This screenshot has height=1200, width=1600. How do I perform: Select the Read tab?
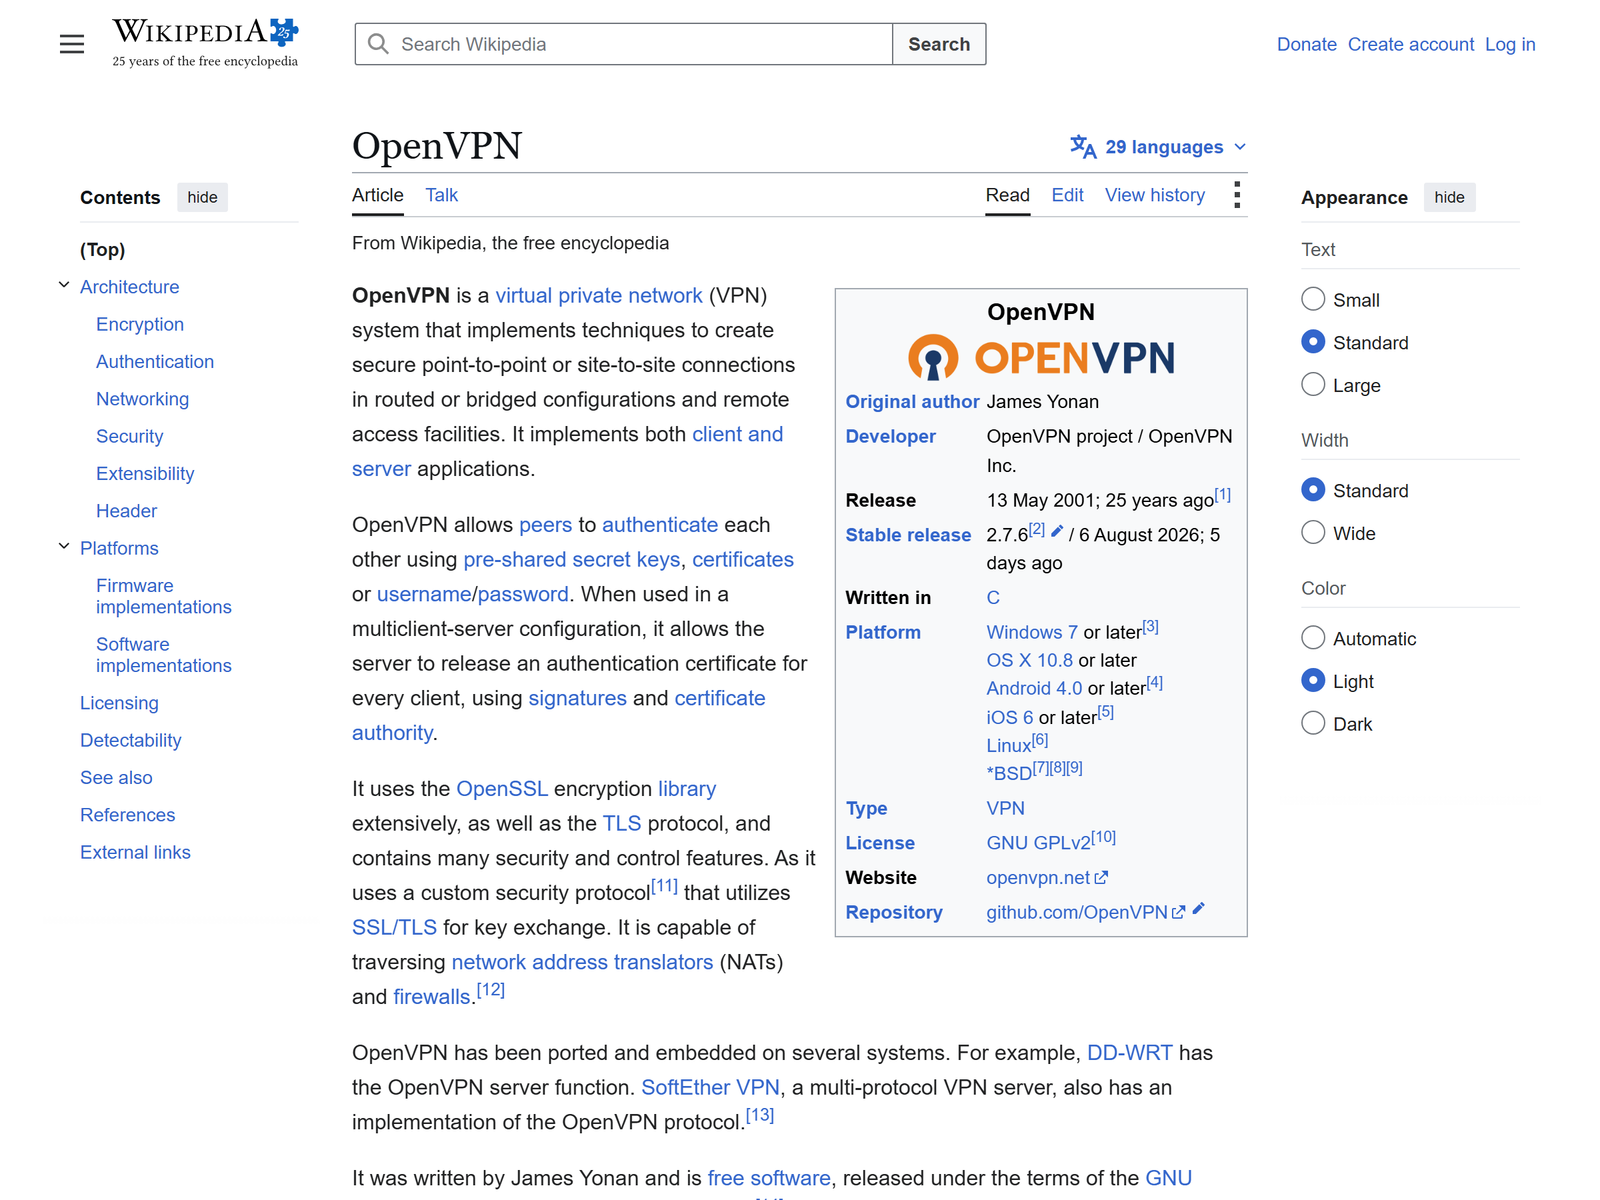[x=1007, y=195]
